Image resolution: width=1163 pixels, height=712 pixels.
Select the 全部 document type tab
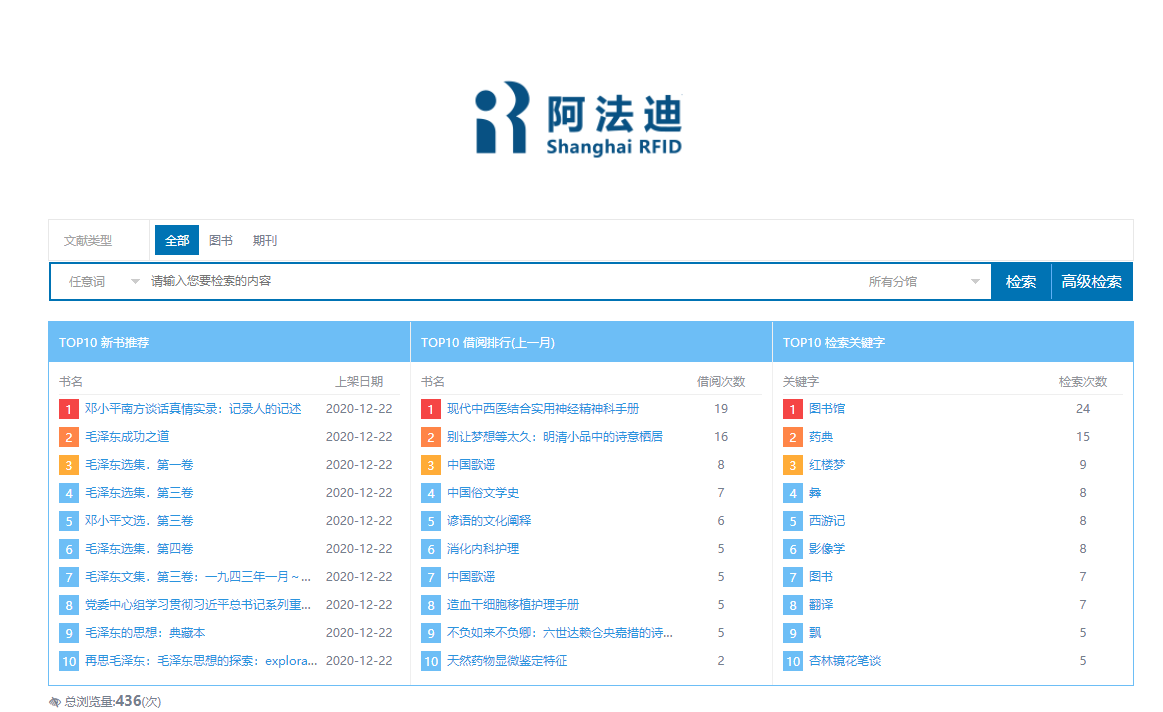[x=177, y=241]
